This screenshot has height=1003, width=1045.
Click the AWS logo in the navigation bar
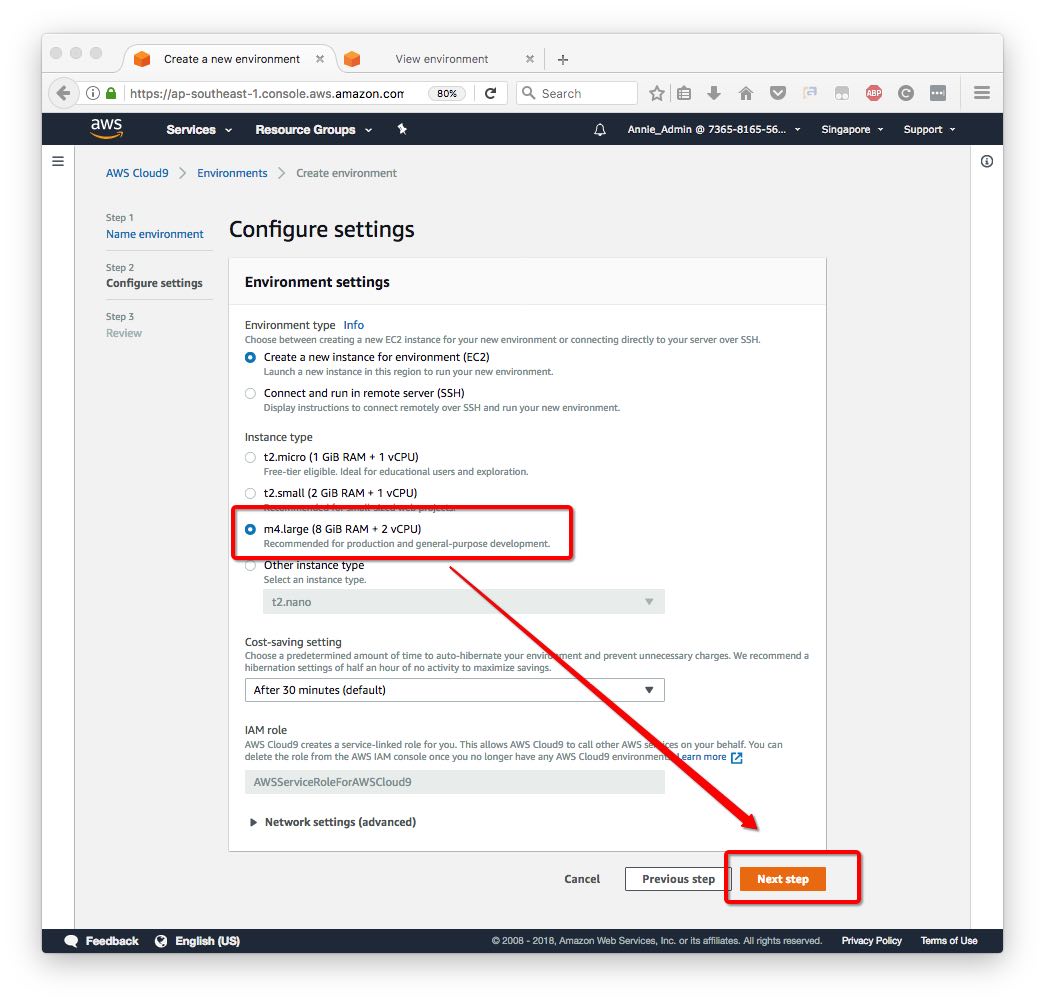[107, 128]
